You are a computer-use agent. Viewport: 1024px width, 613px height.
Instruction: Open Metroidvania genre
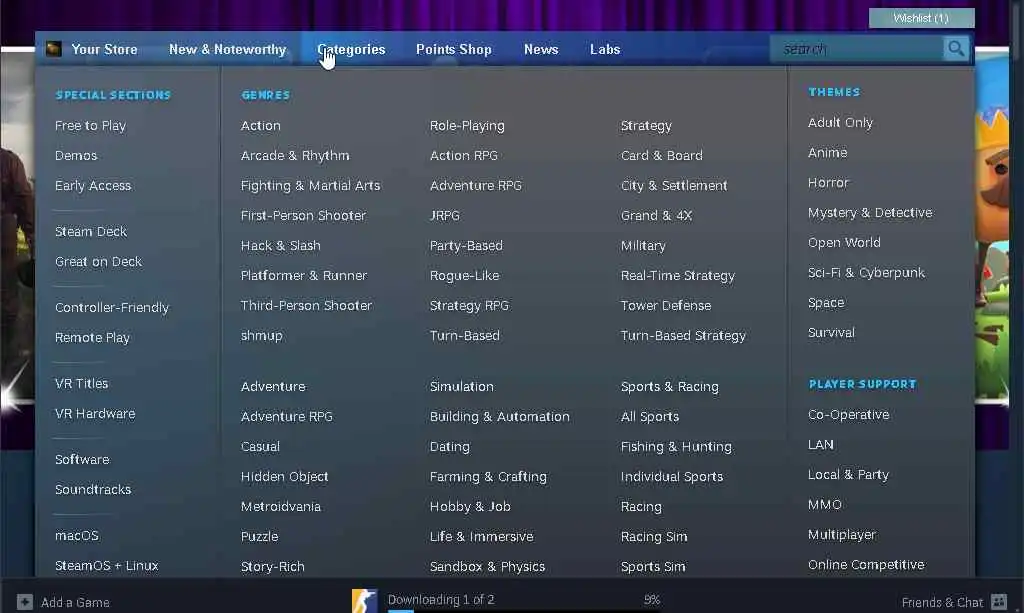281,507
